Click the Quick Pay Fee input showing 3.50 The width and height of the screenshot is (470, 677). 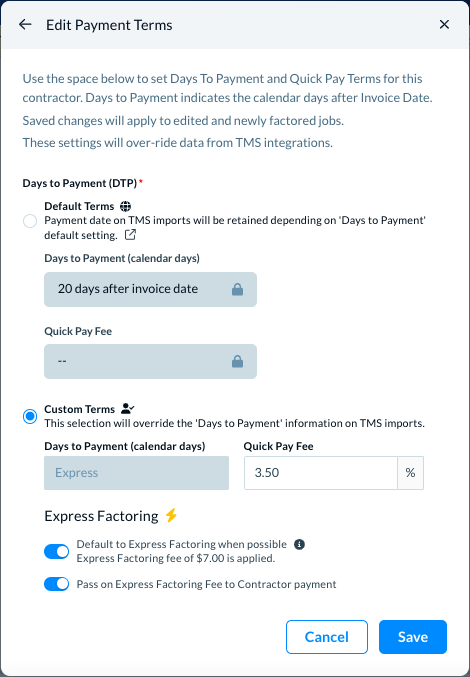[321, 473]
